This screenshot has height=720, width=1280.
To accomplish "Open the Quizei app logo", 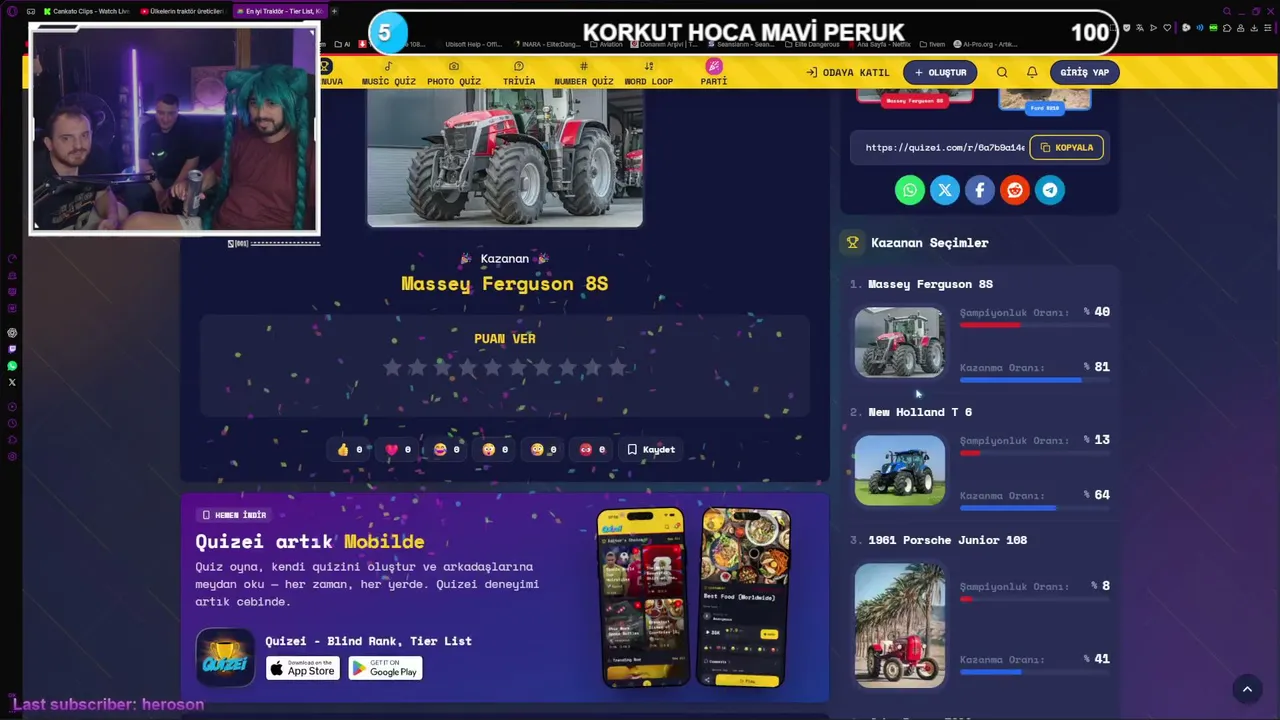I will [225, 657].
